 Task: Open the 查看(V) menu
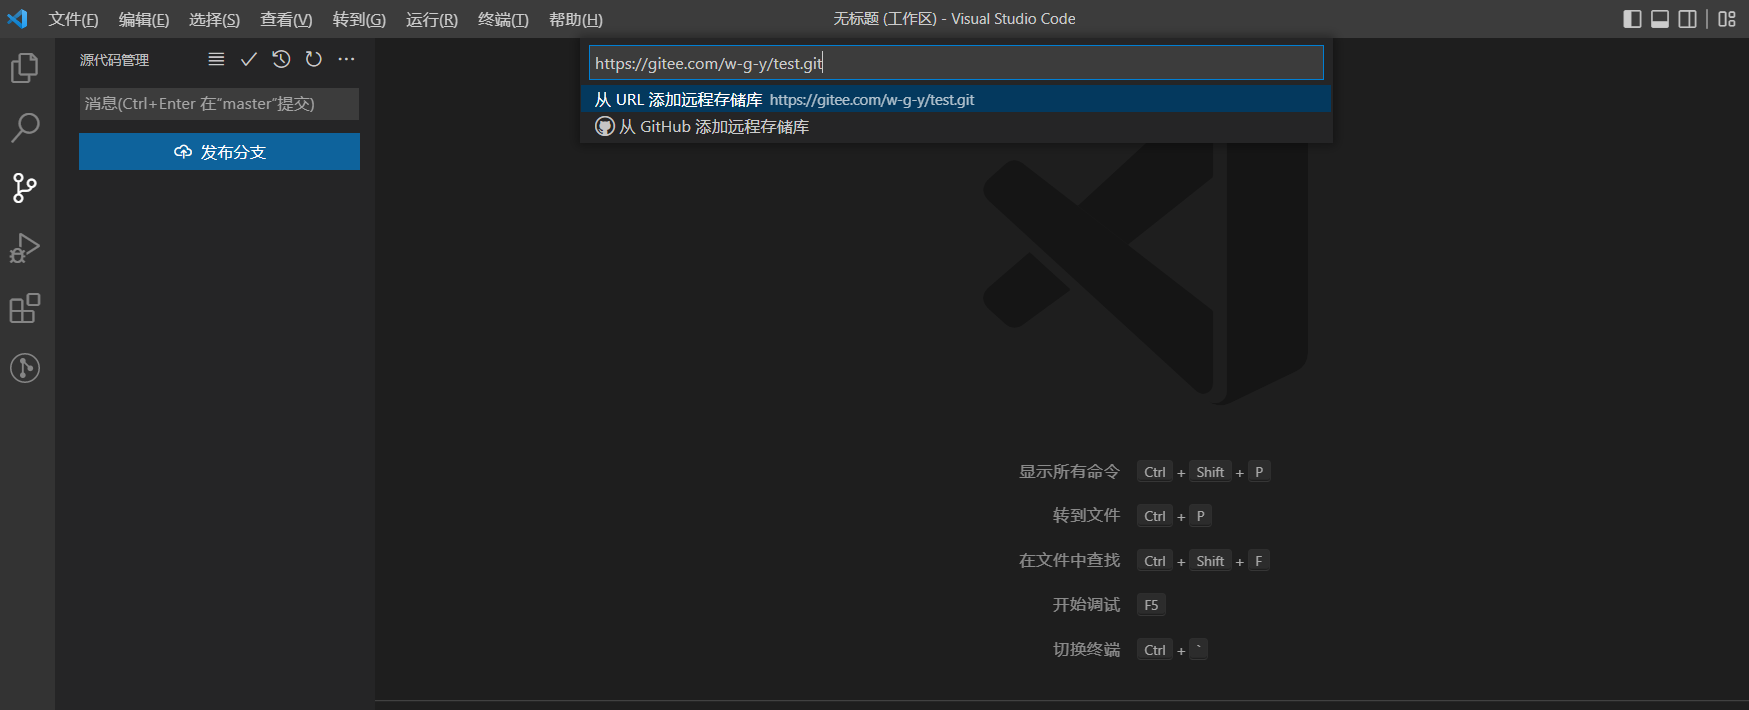(x=286, y=19)
